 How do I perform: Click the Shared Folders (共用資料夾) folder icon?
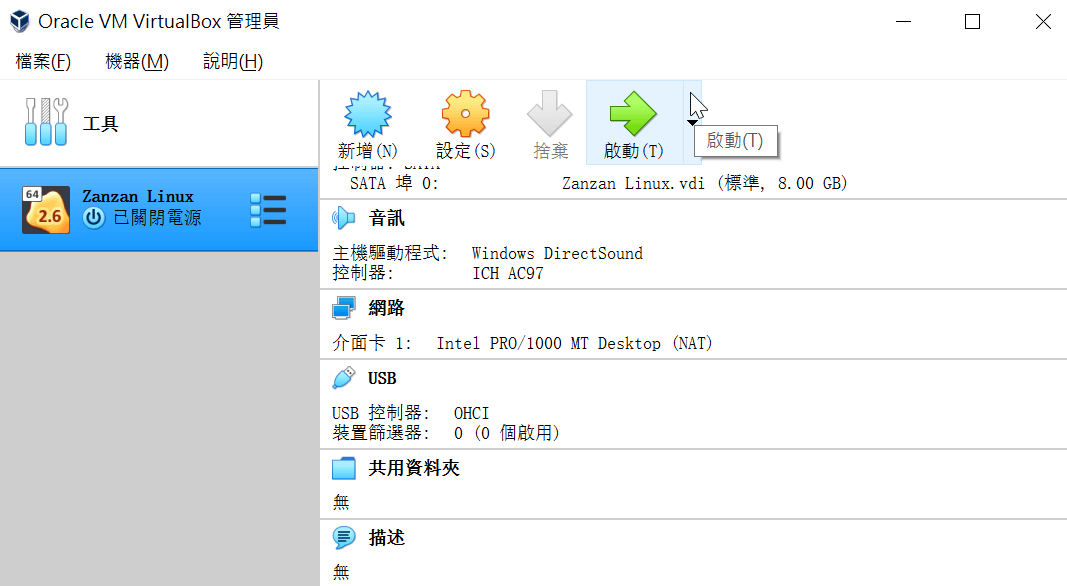(344, 468)
